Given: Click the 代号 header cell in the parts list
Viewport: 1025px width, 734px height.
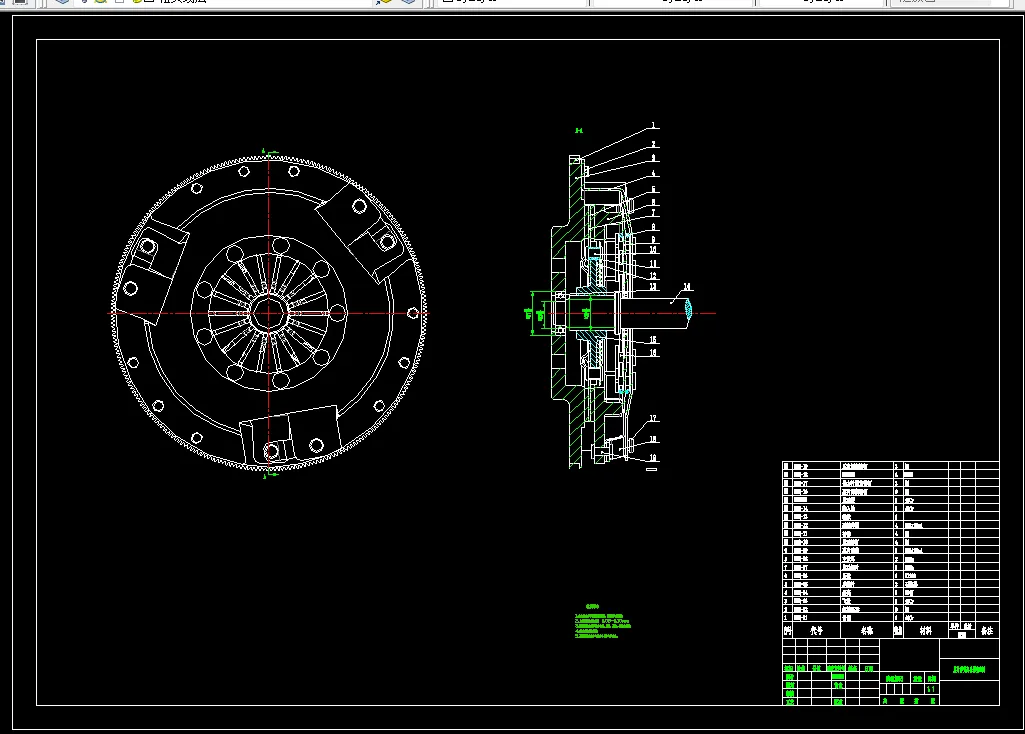Looking at the screenshot, I should click(x=816, y=631).
